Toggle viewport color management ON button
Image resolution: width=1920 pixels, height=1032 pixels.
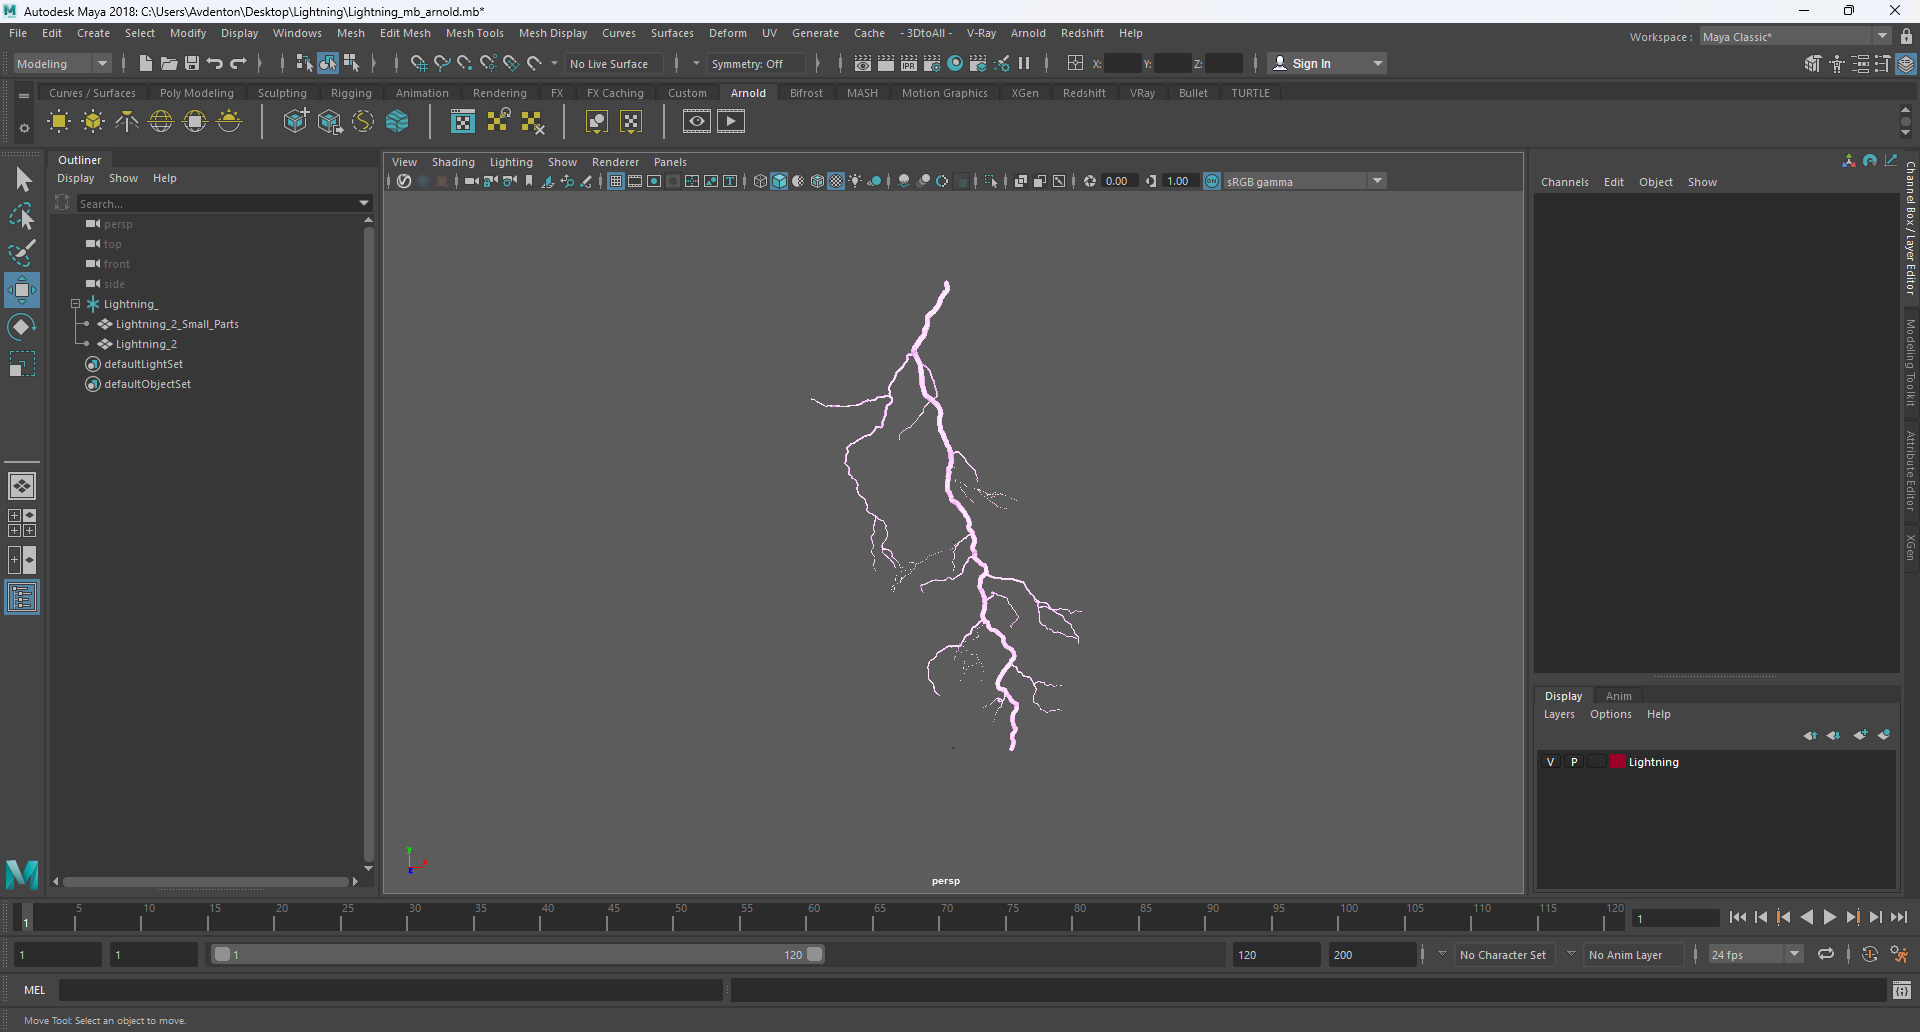(1212, 181)
